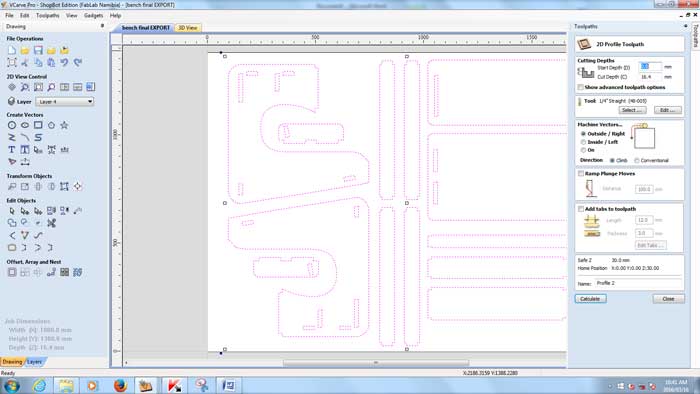This screenshot has height=394, width=700.
Task: Switch to the Drawing tab at bottom
Action: coord(12,362)
